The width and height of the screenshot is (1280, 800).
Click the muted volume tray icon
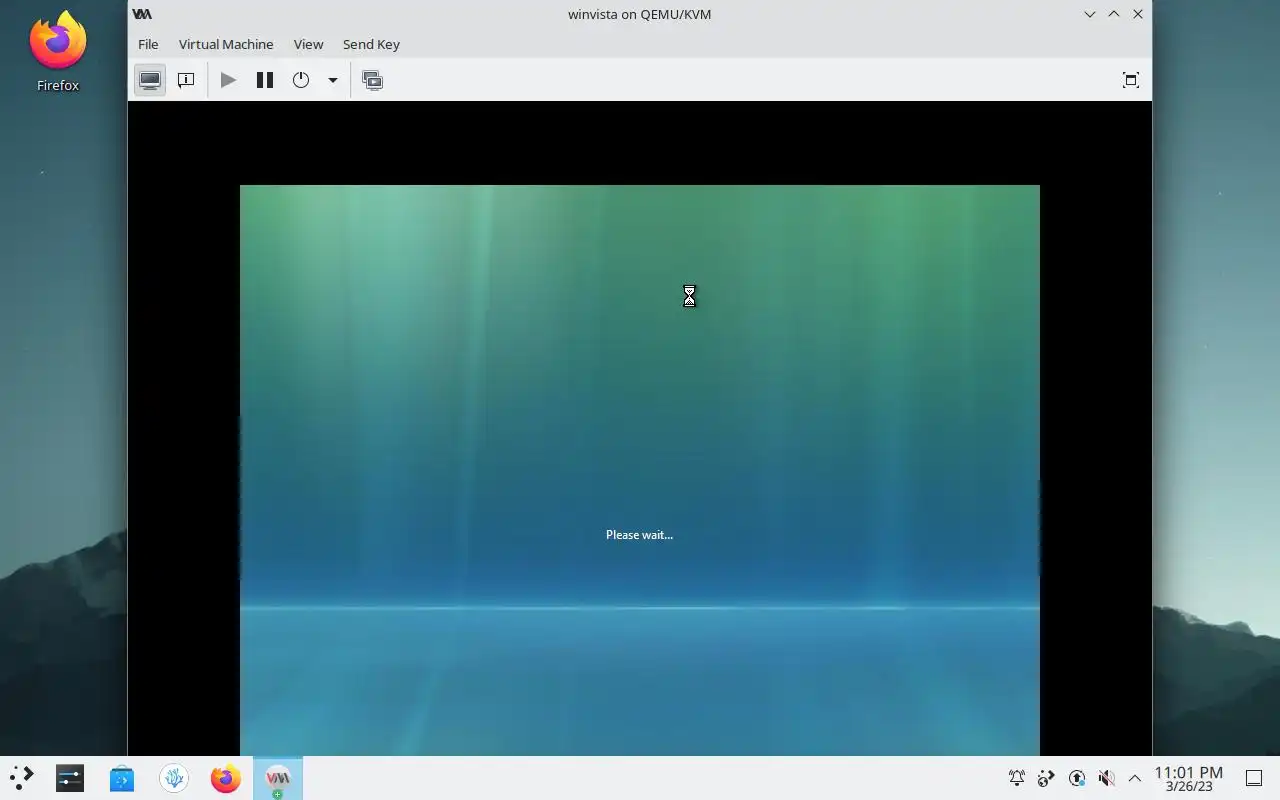tap(1106, 778)
